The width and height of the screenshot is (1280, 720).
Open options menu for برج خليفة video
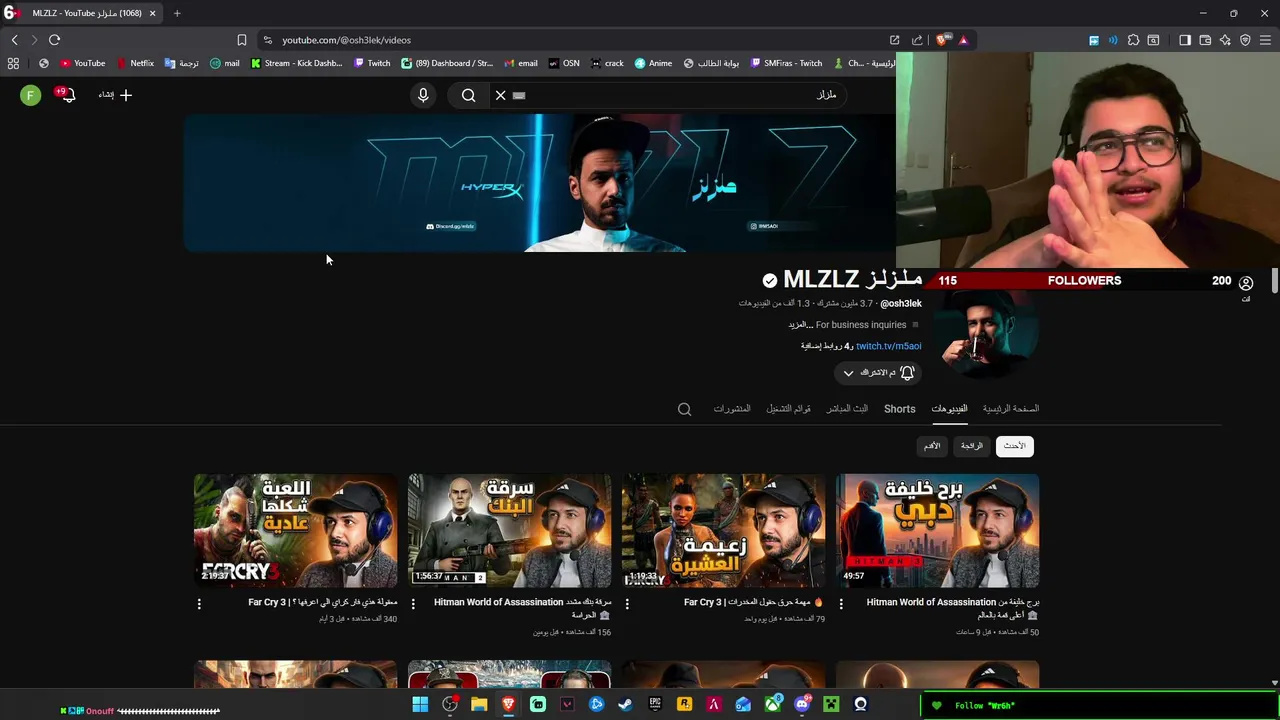841,604
